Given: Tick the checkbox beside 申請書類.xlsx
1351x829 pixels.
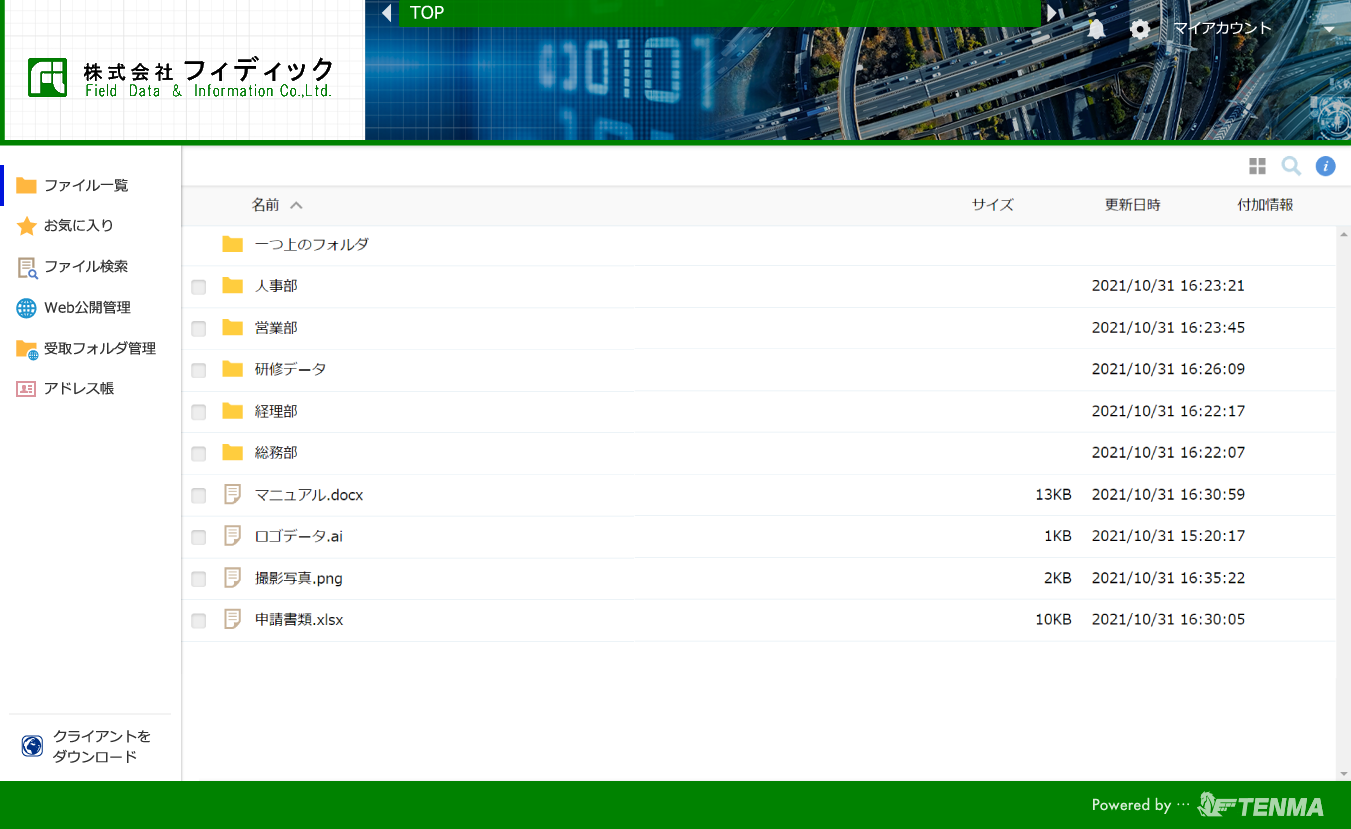Looking at the screenshot, I should pyautogui.click(x=199, y=621).
